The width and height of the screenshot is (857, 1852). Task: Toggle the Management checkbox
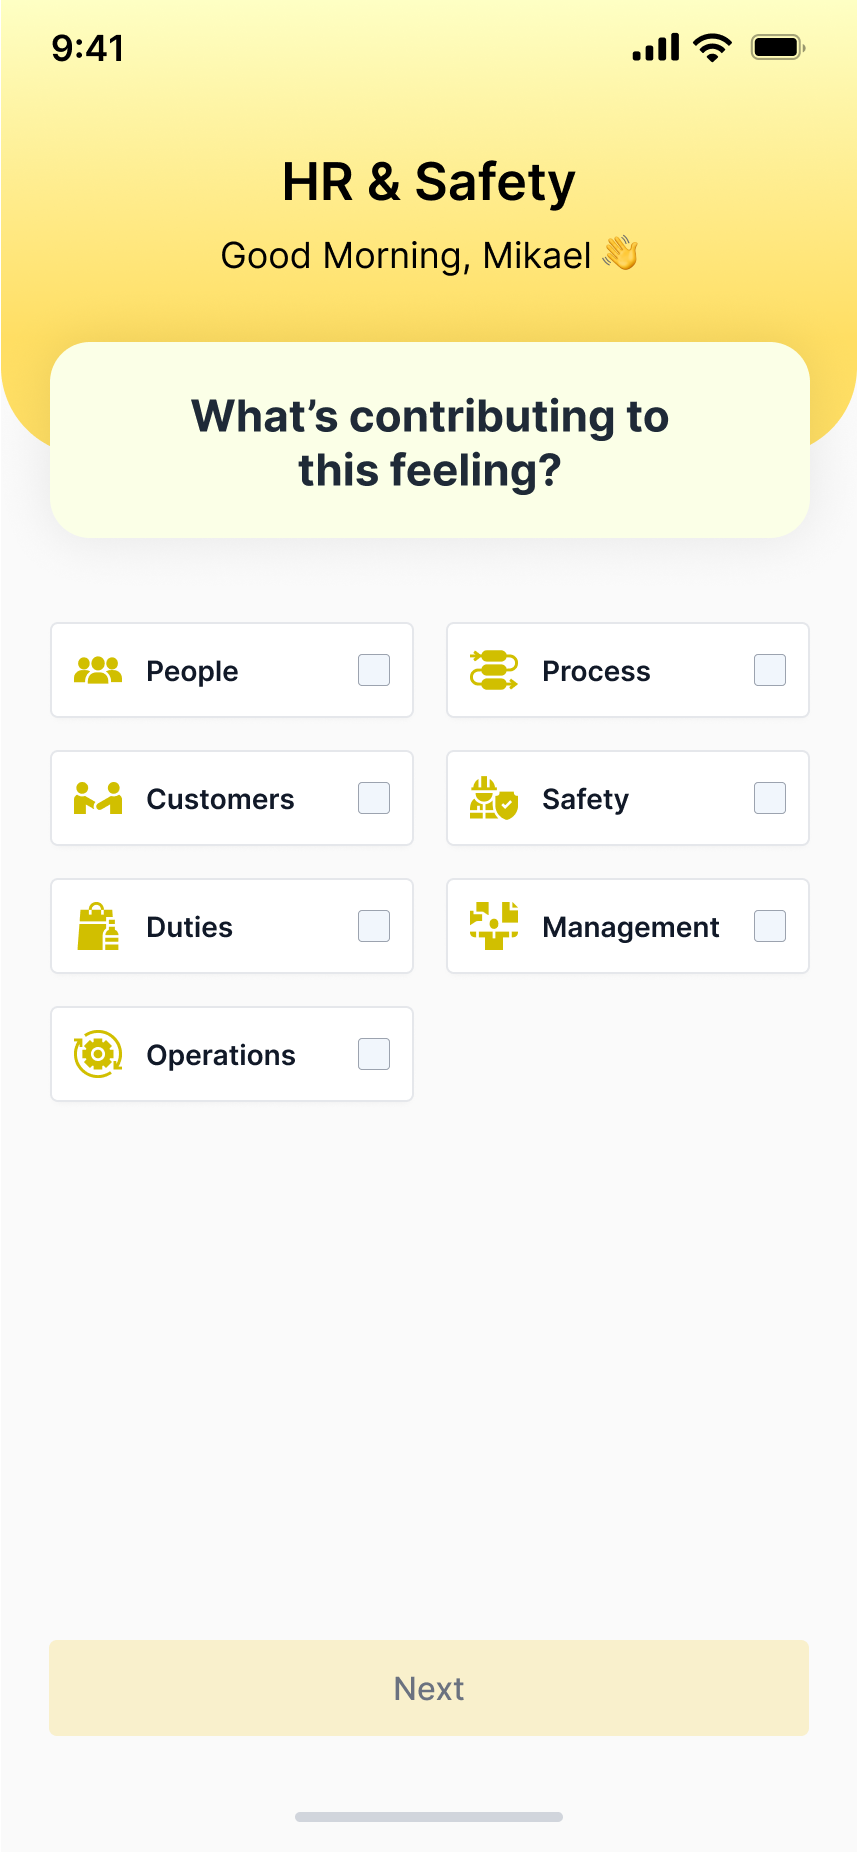tap(770, 926)
